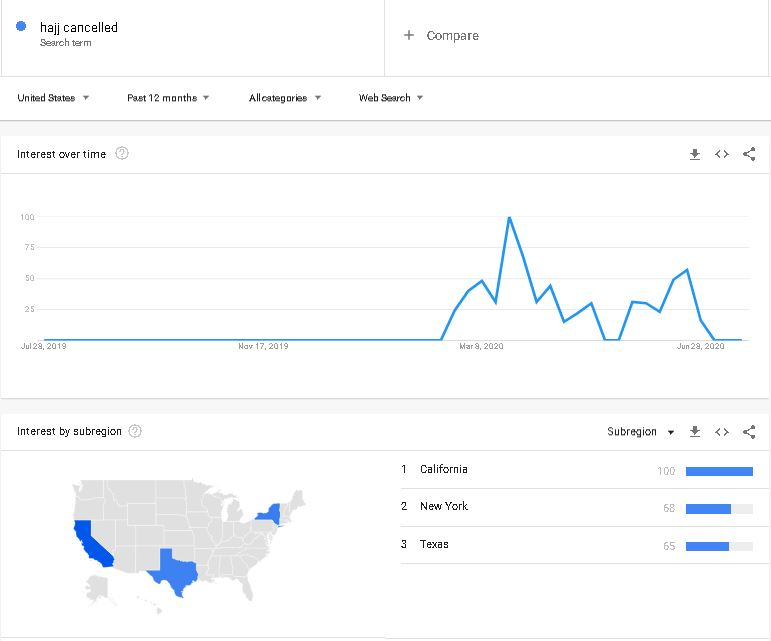Screen dimensions: 771x641
Task: Download the Interest over time chart data
Action: 695,154
